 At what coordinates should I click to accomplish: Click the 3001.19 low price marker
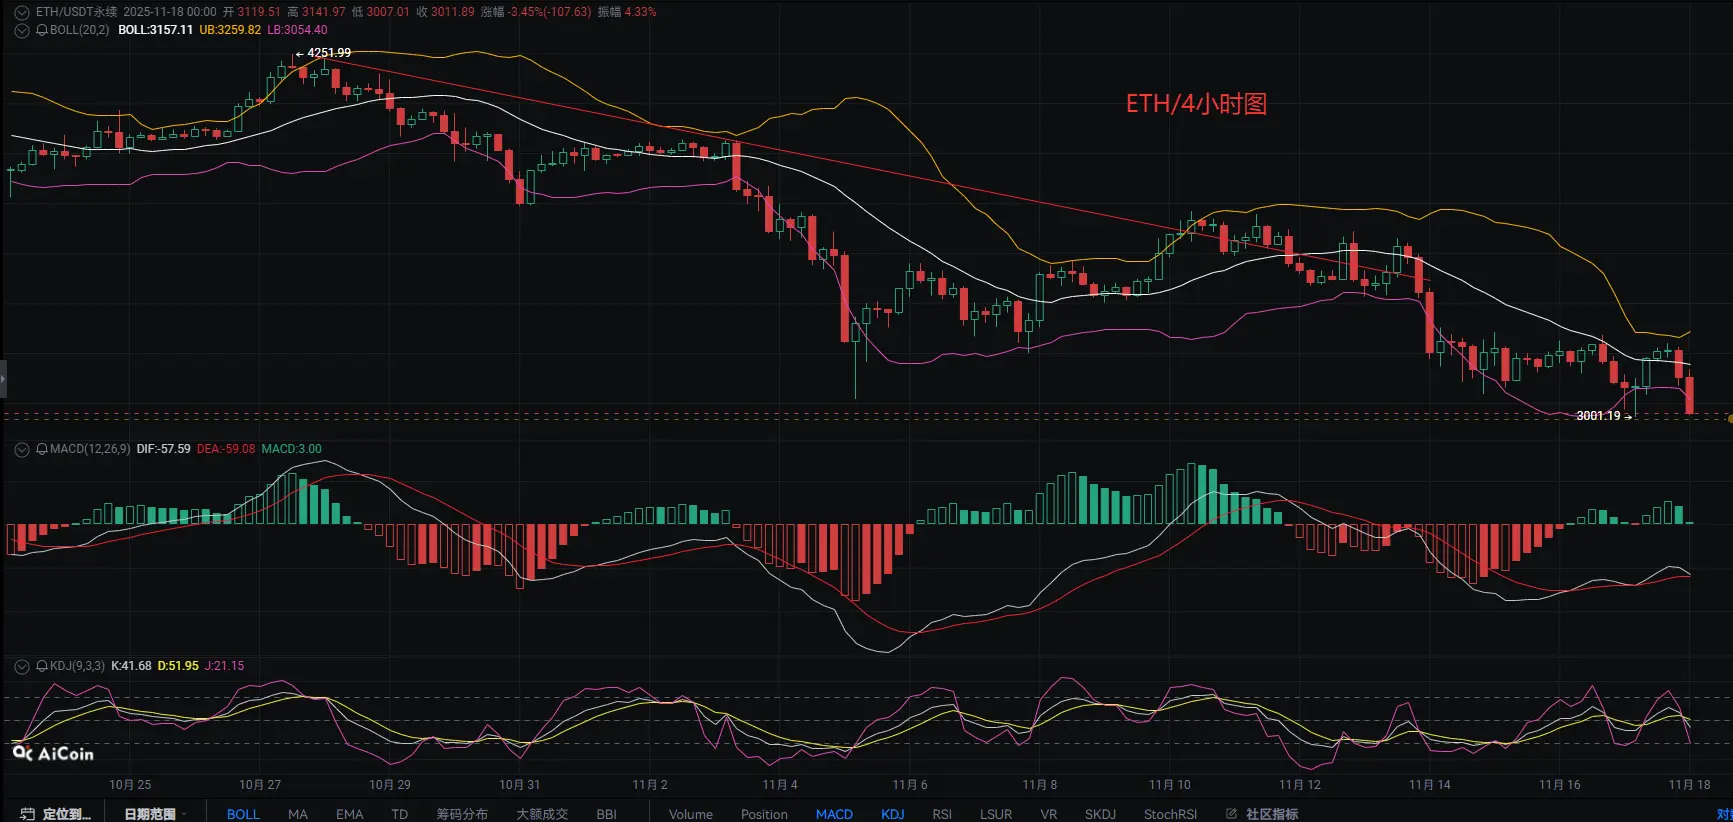[1598, 416]
